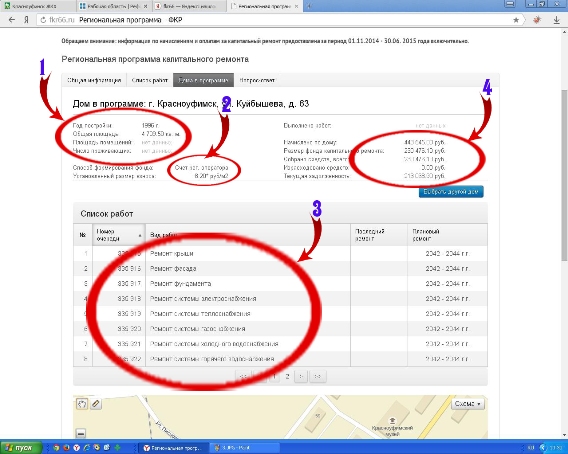Screen dimensions: 568x454
Task: Select the Ремонт системы горячего водоснабжения row
Action: [x=280, y=359]
